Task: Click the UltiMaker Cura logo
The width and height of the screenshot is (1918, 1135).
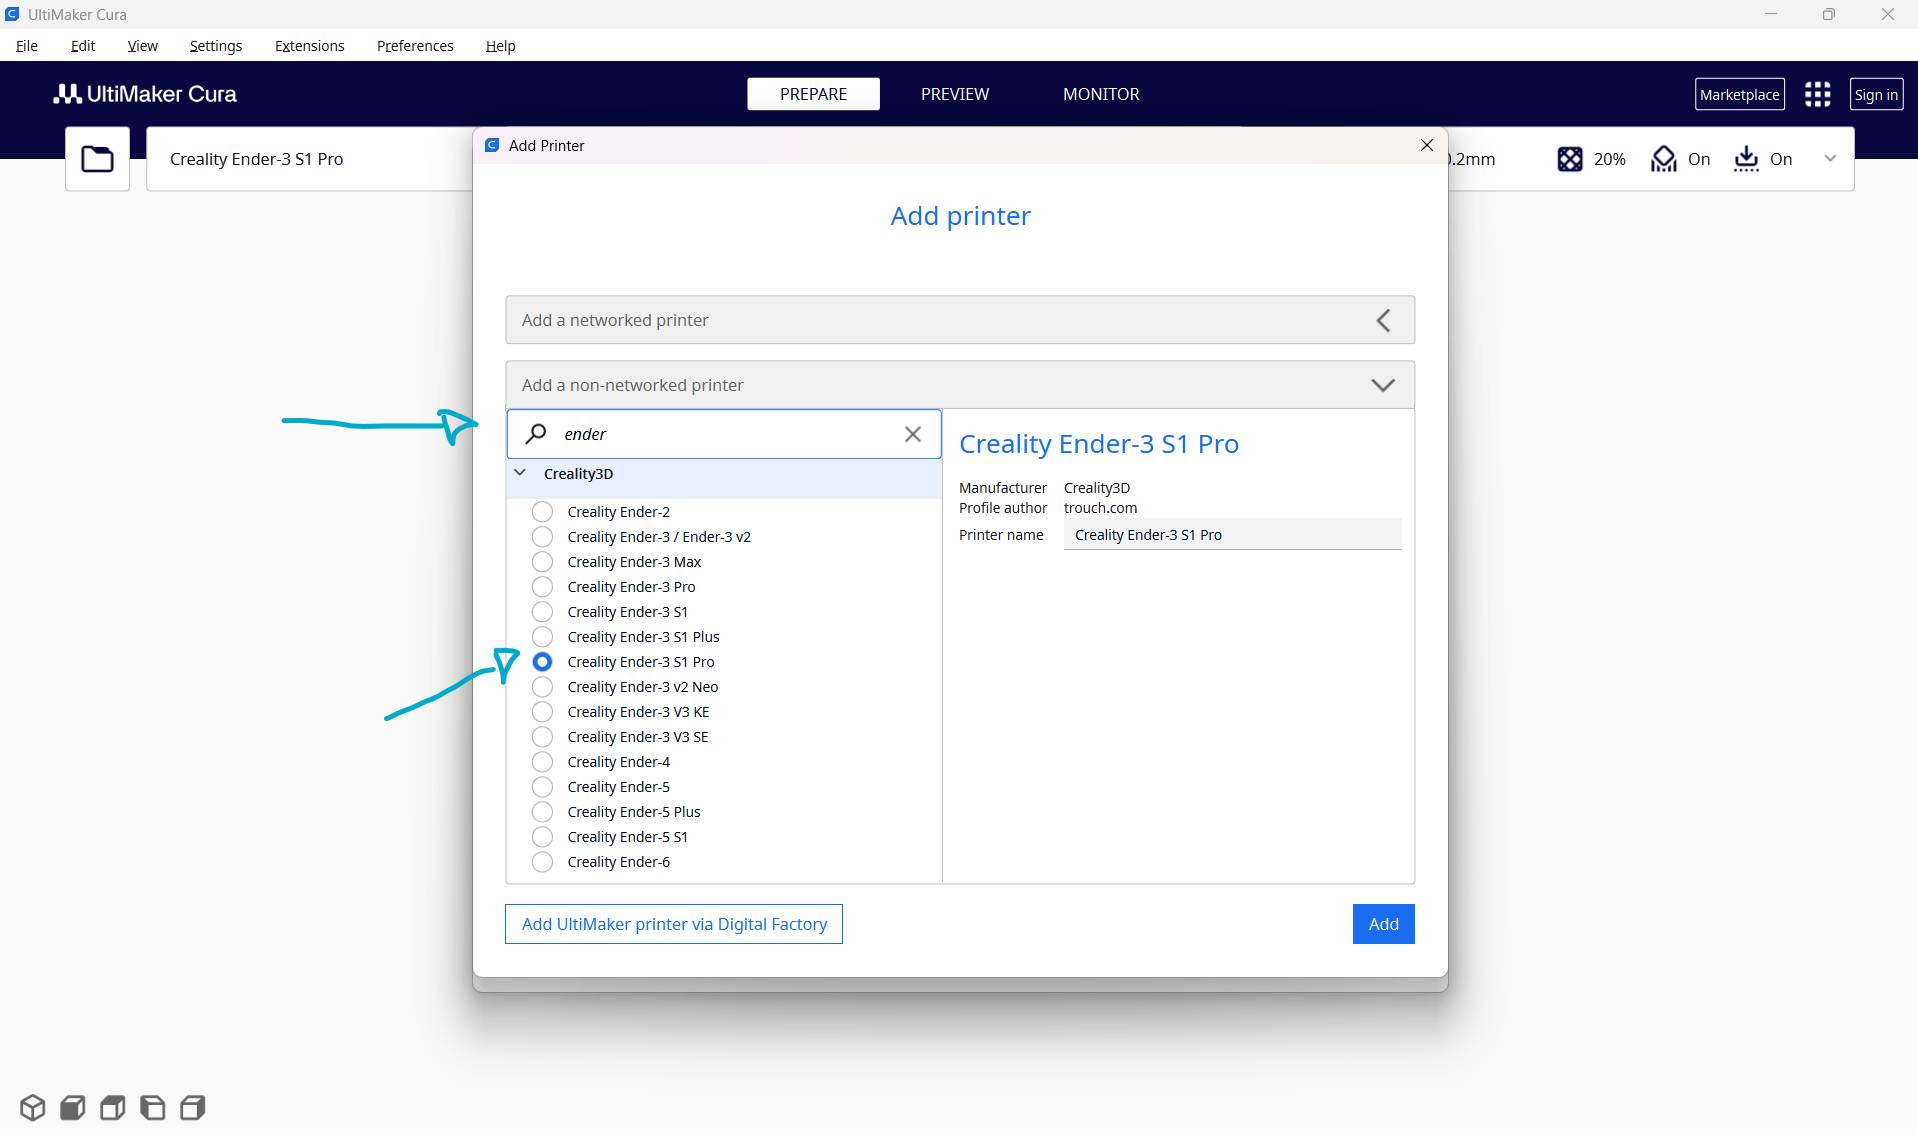Action: click(x=145, y=94)
